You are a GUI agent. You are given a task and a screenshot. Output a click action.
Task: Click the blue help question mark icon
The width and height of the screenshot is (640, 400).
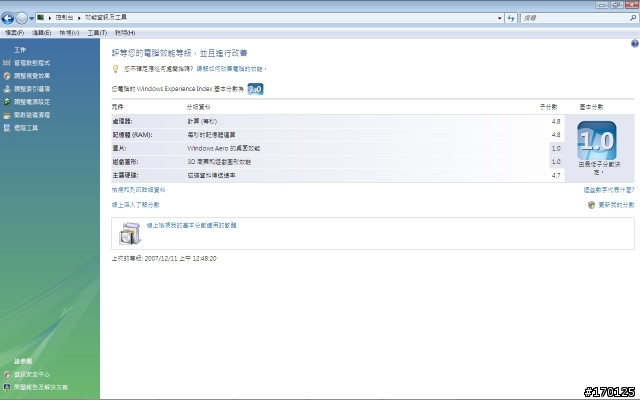(635, 43)
